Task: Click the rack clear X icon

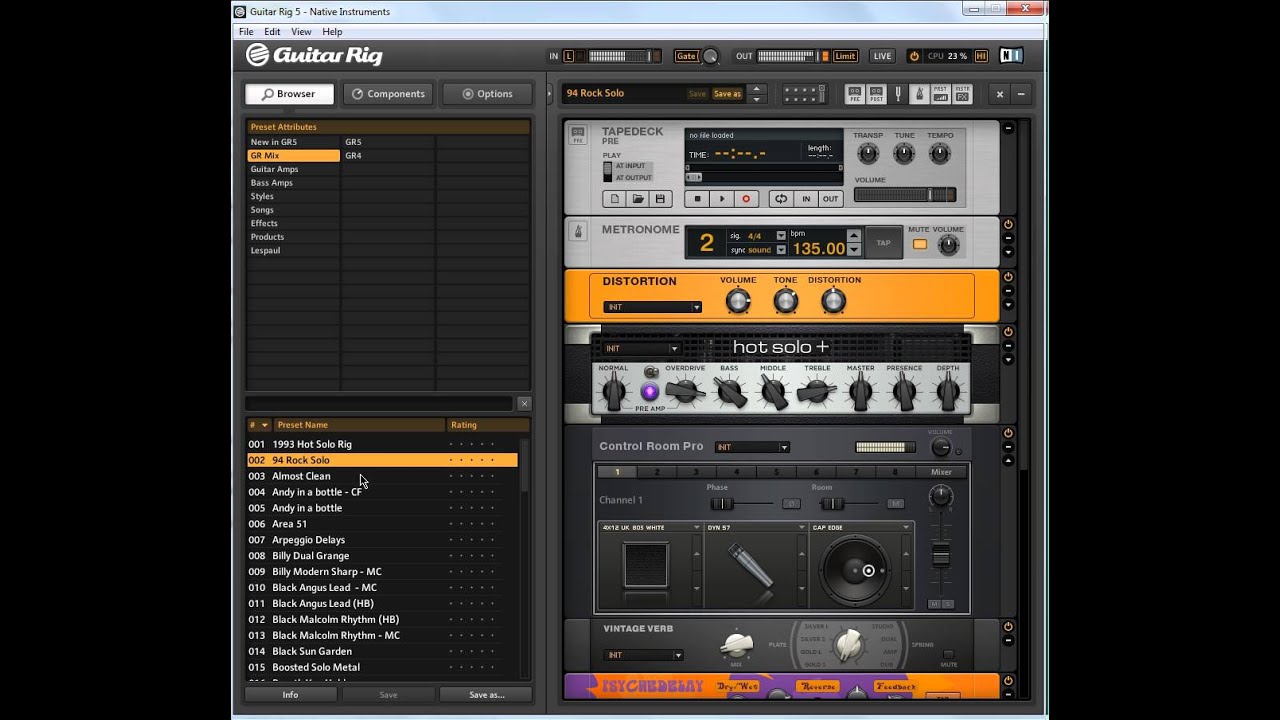Action: 999,94
